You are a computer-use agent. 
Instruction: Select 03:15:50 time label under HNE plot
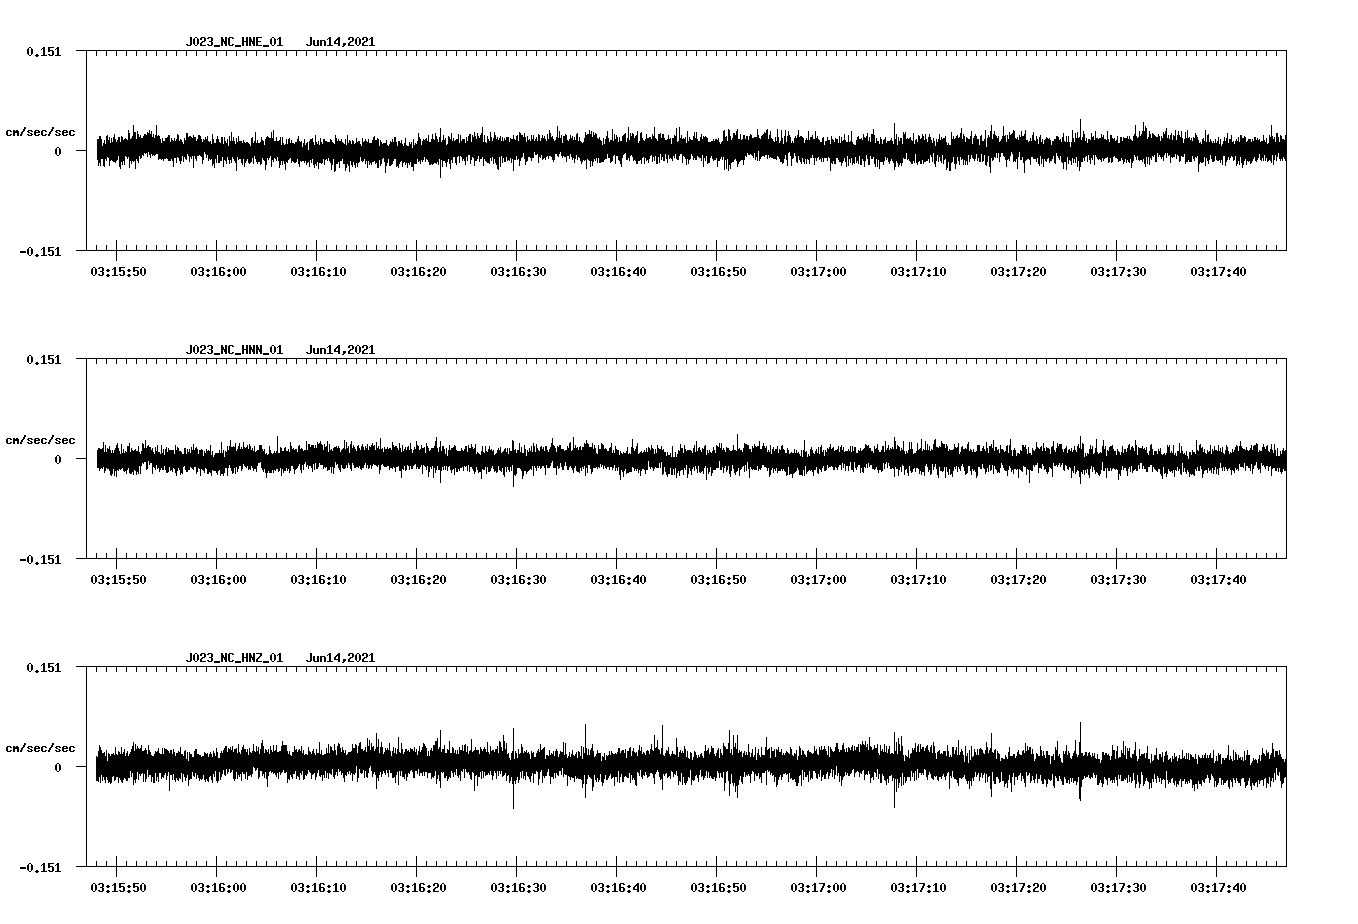118,272
